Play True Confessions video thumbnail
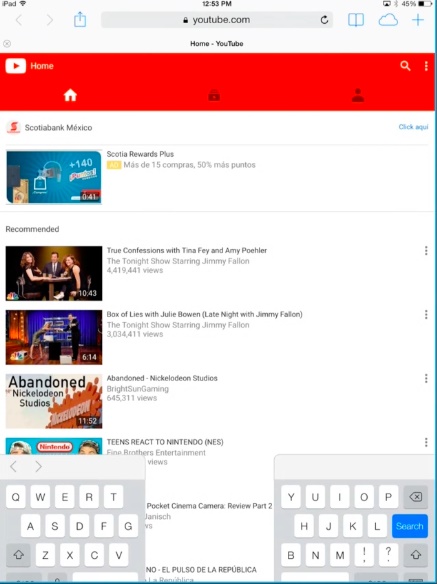Image resolution: width=437 pixels, height=584 pixels. [x=54, y=273]
